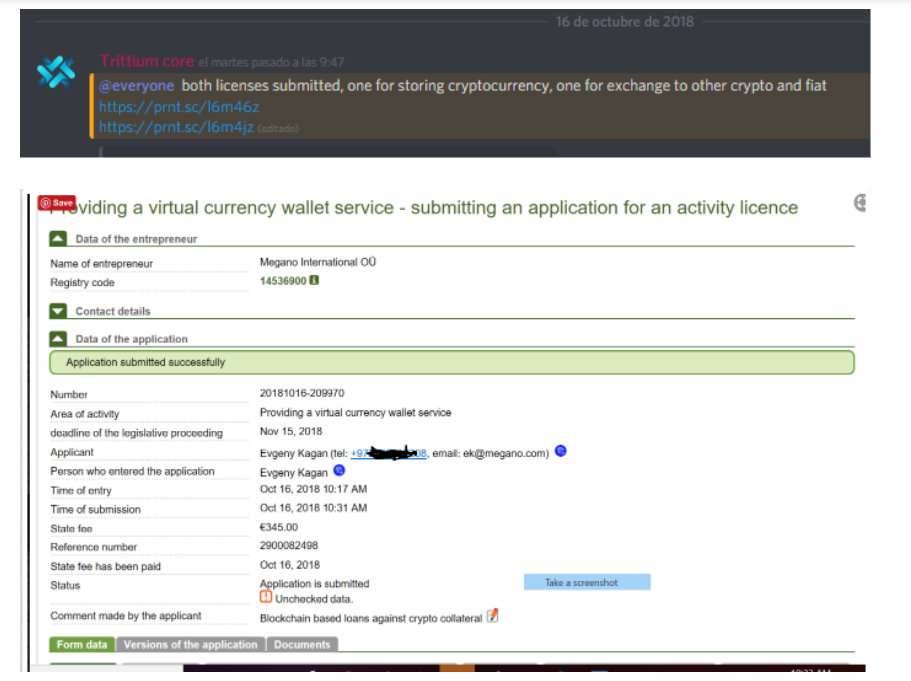Open the Documents tab
This screenshot has width=911, height=681.
(x=302, y=644)
